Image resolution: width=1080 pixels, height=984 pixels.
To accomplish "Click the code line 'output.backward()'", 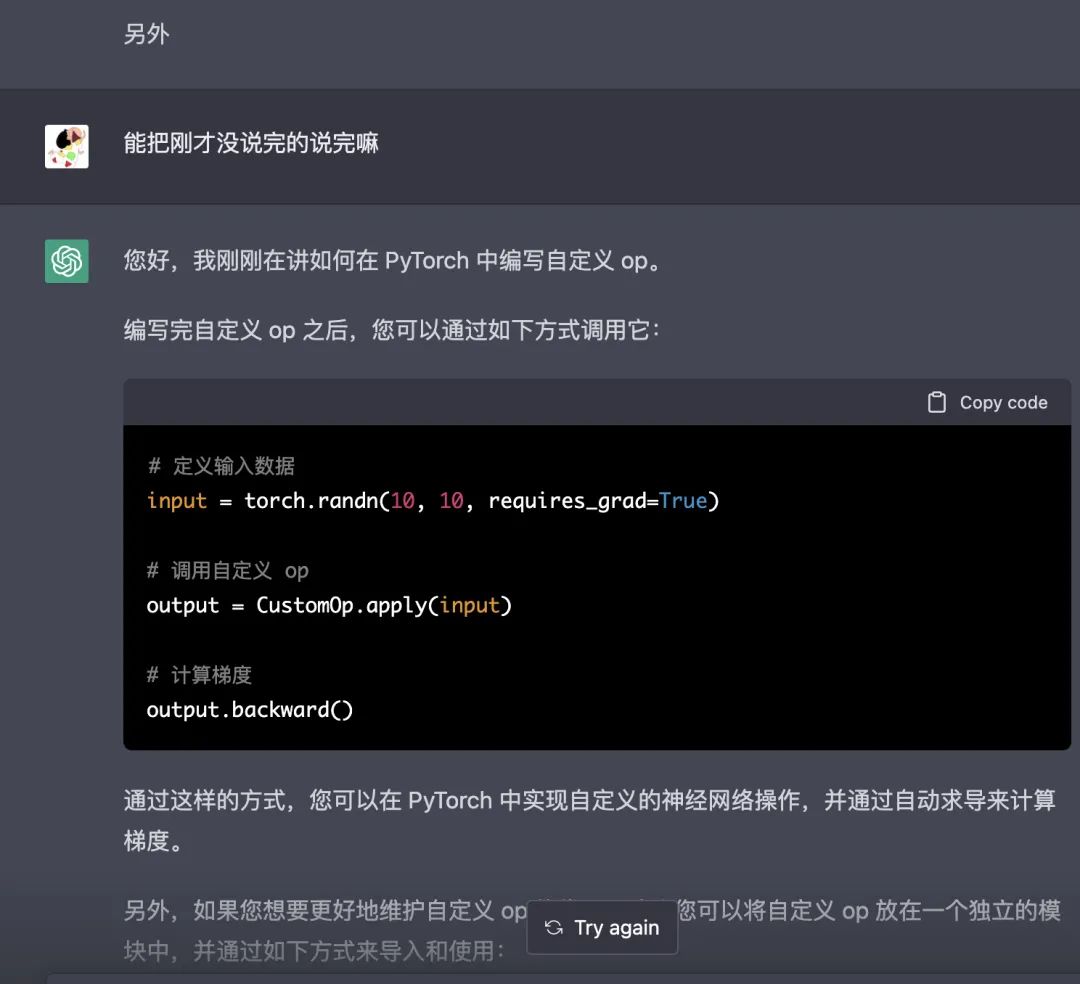I will (x=250, y=710).
